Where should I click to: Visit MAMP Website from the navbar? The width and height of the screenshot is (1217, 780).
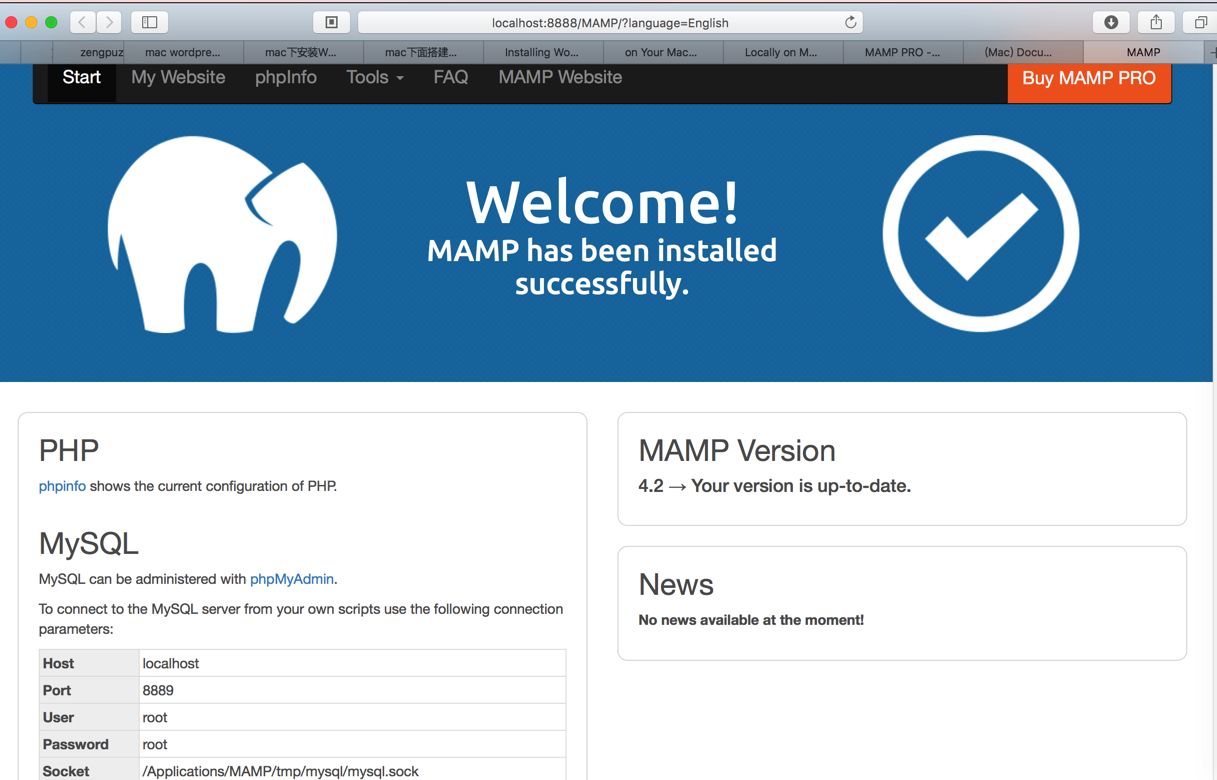pos(560,78)
